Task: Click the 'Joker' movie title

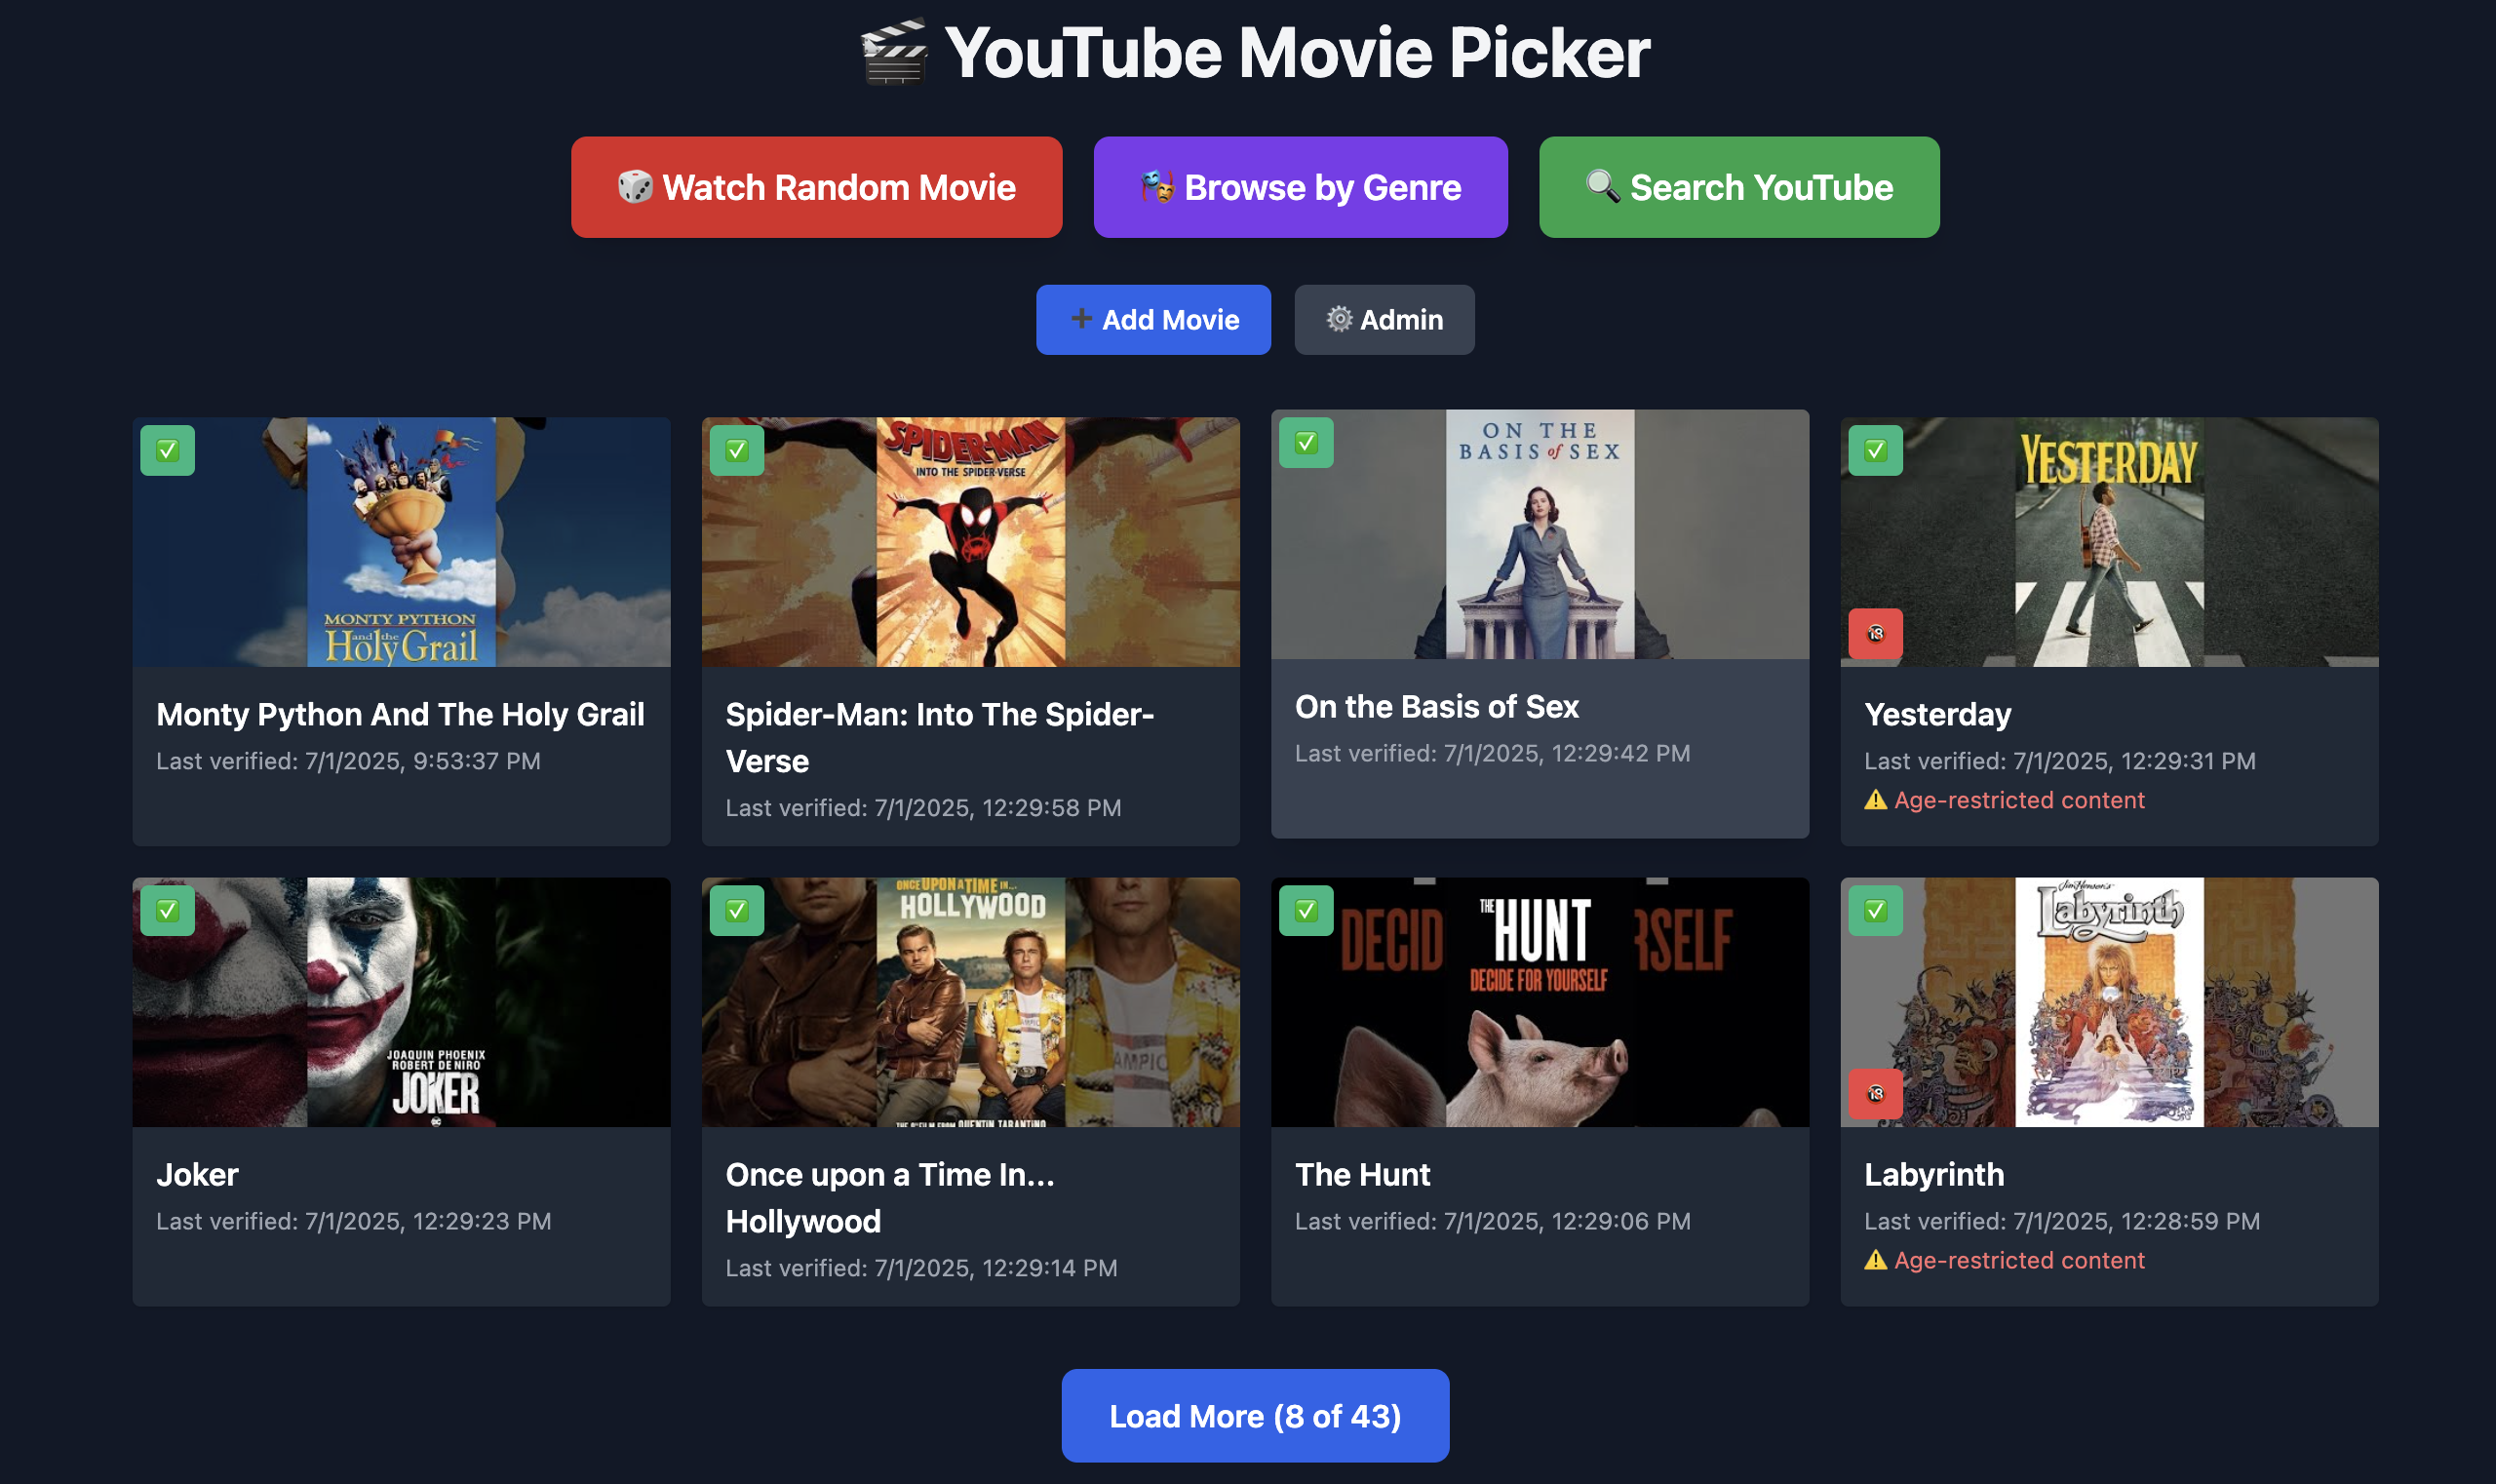Action: click(197, 1174)
